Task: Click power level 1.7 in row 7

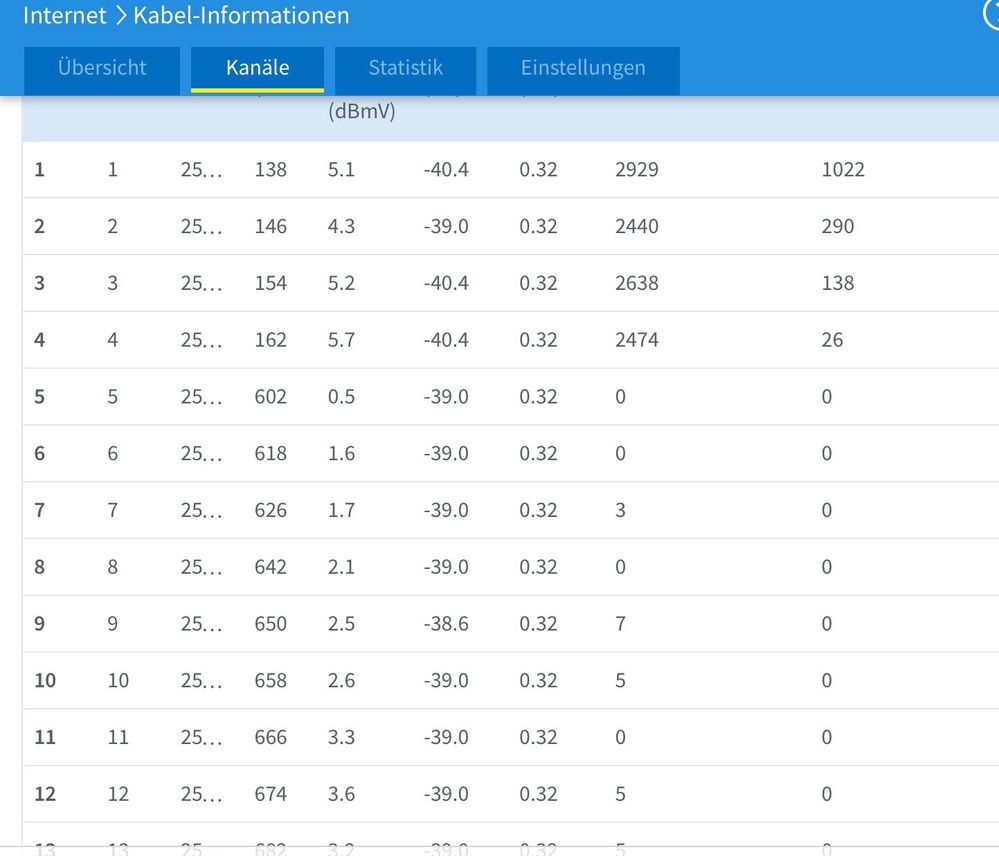Action: coord(341,510)
